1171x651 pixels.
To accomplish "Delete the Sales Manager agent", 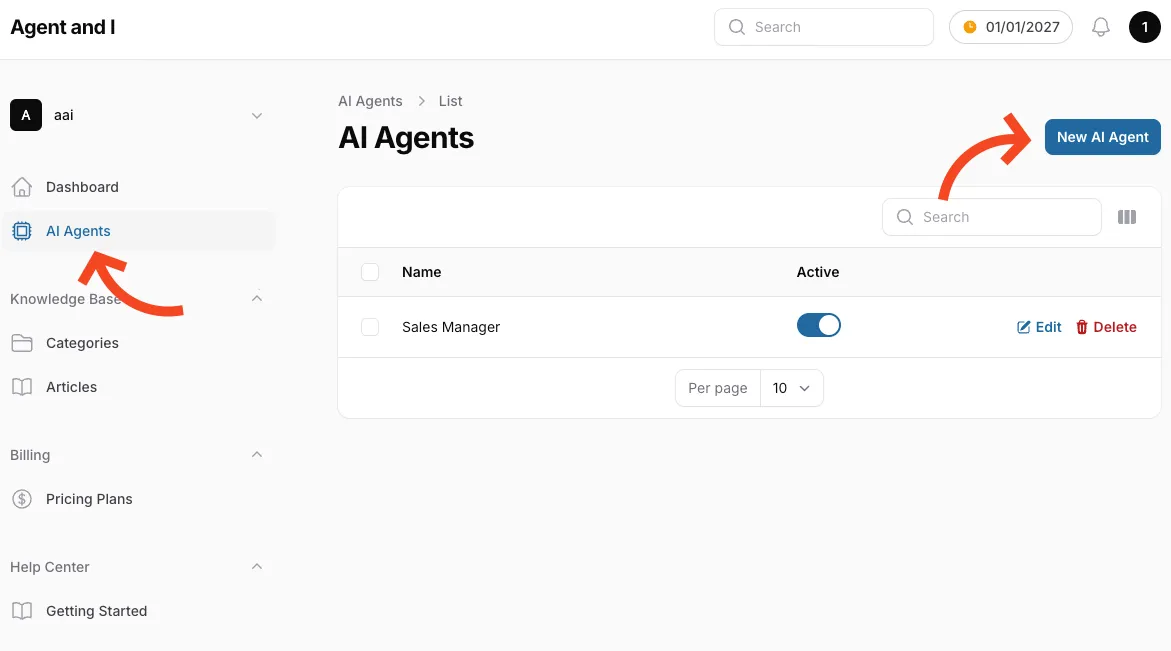I will (1106, 327).
